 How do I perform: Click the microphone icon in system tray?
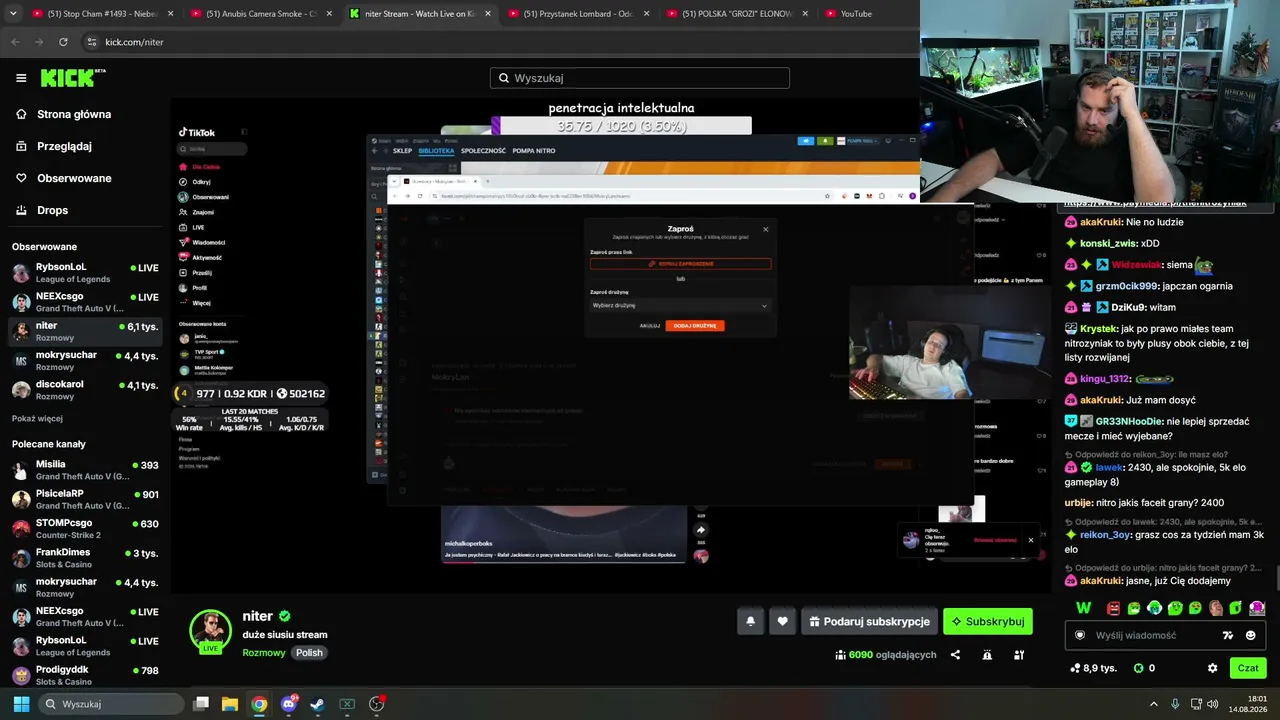coord(1175,704)
